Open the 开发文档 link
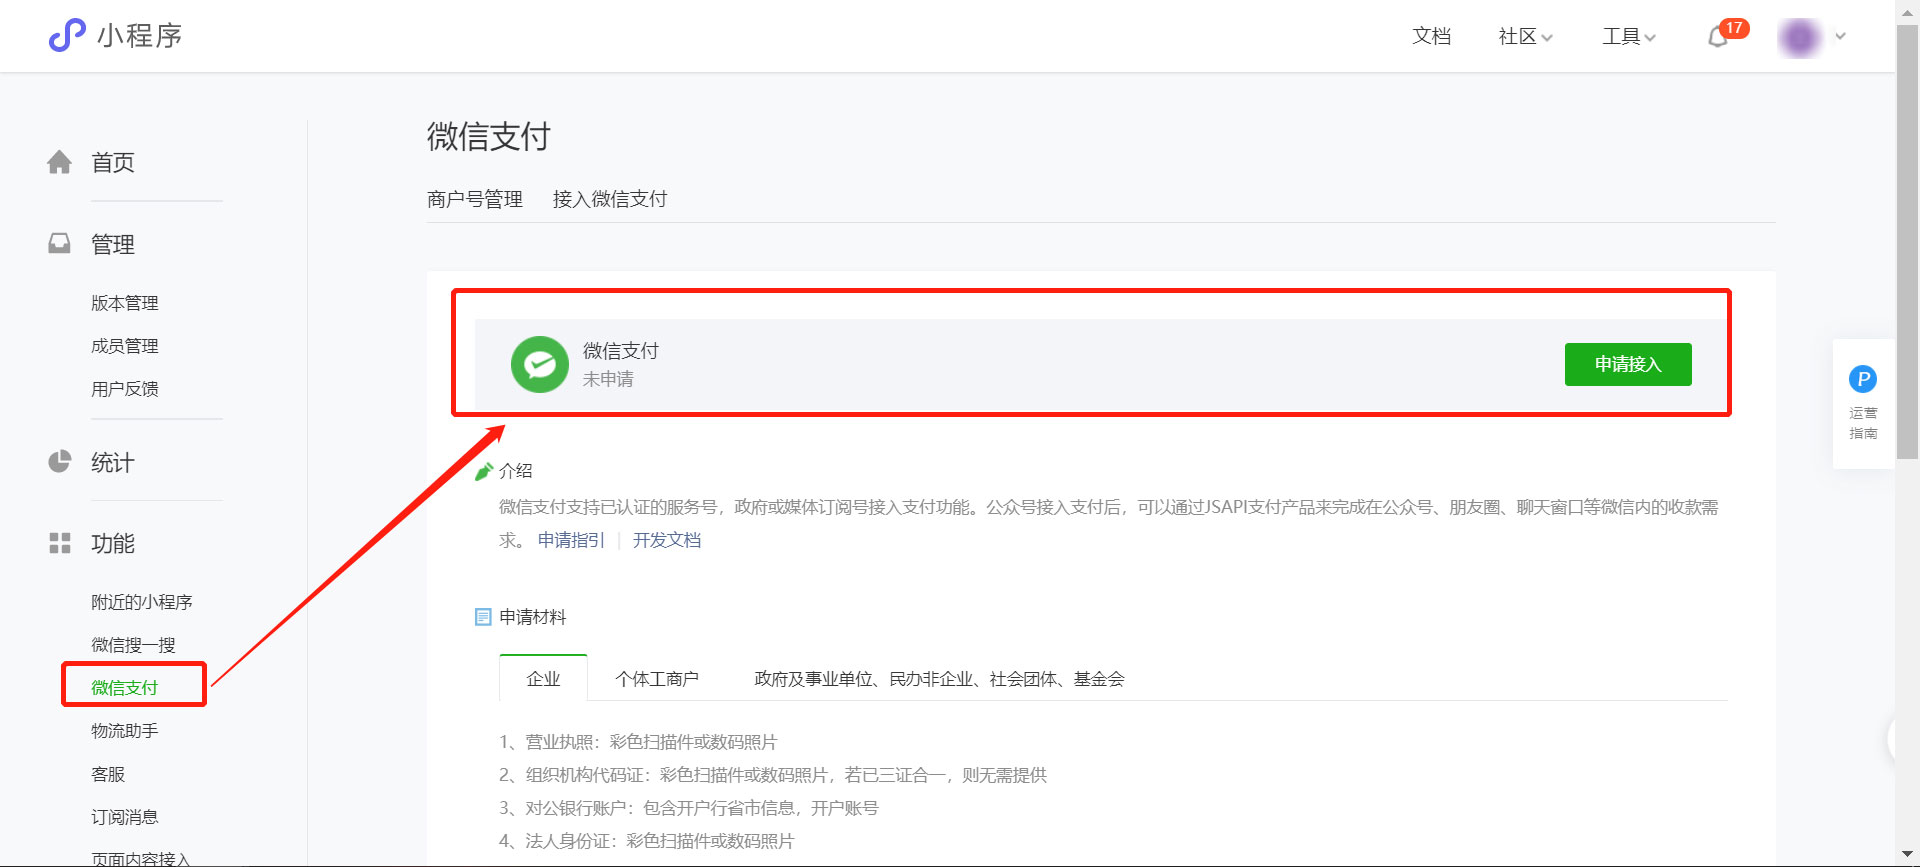1920x867 pixels. (667, 540)
